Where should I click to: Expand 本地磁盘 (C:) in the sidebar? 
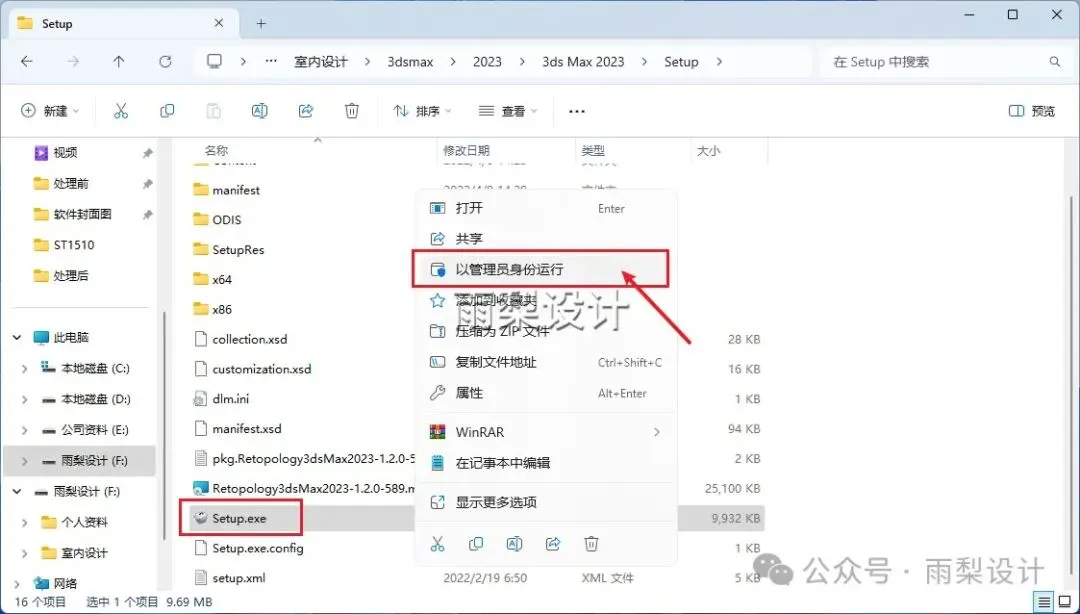25,369
